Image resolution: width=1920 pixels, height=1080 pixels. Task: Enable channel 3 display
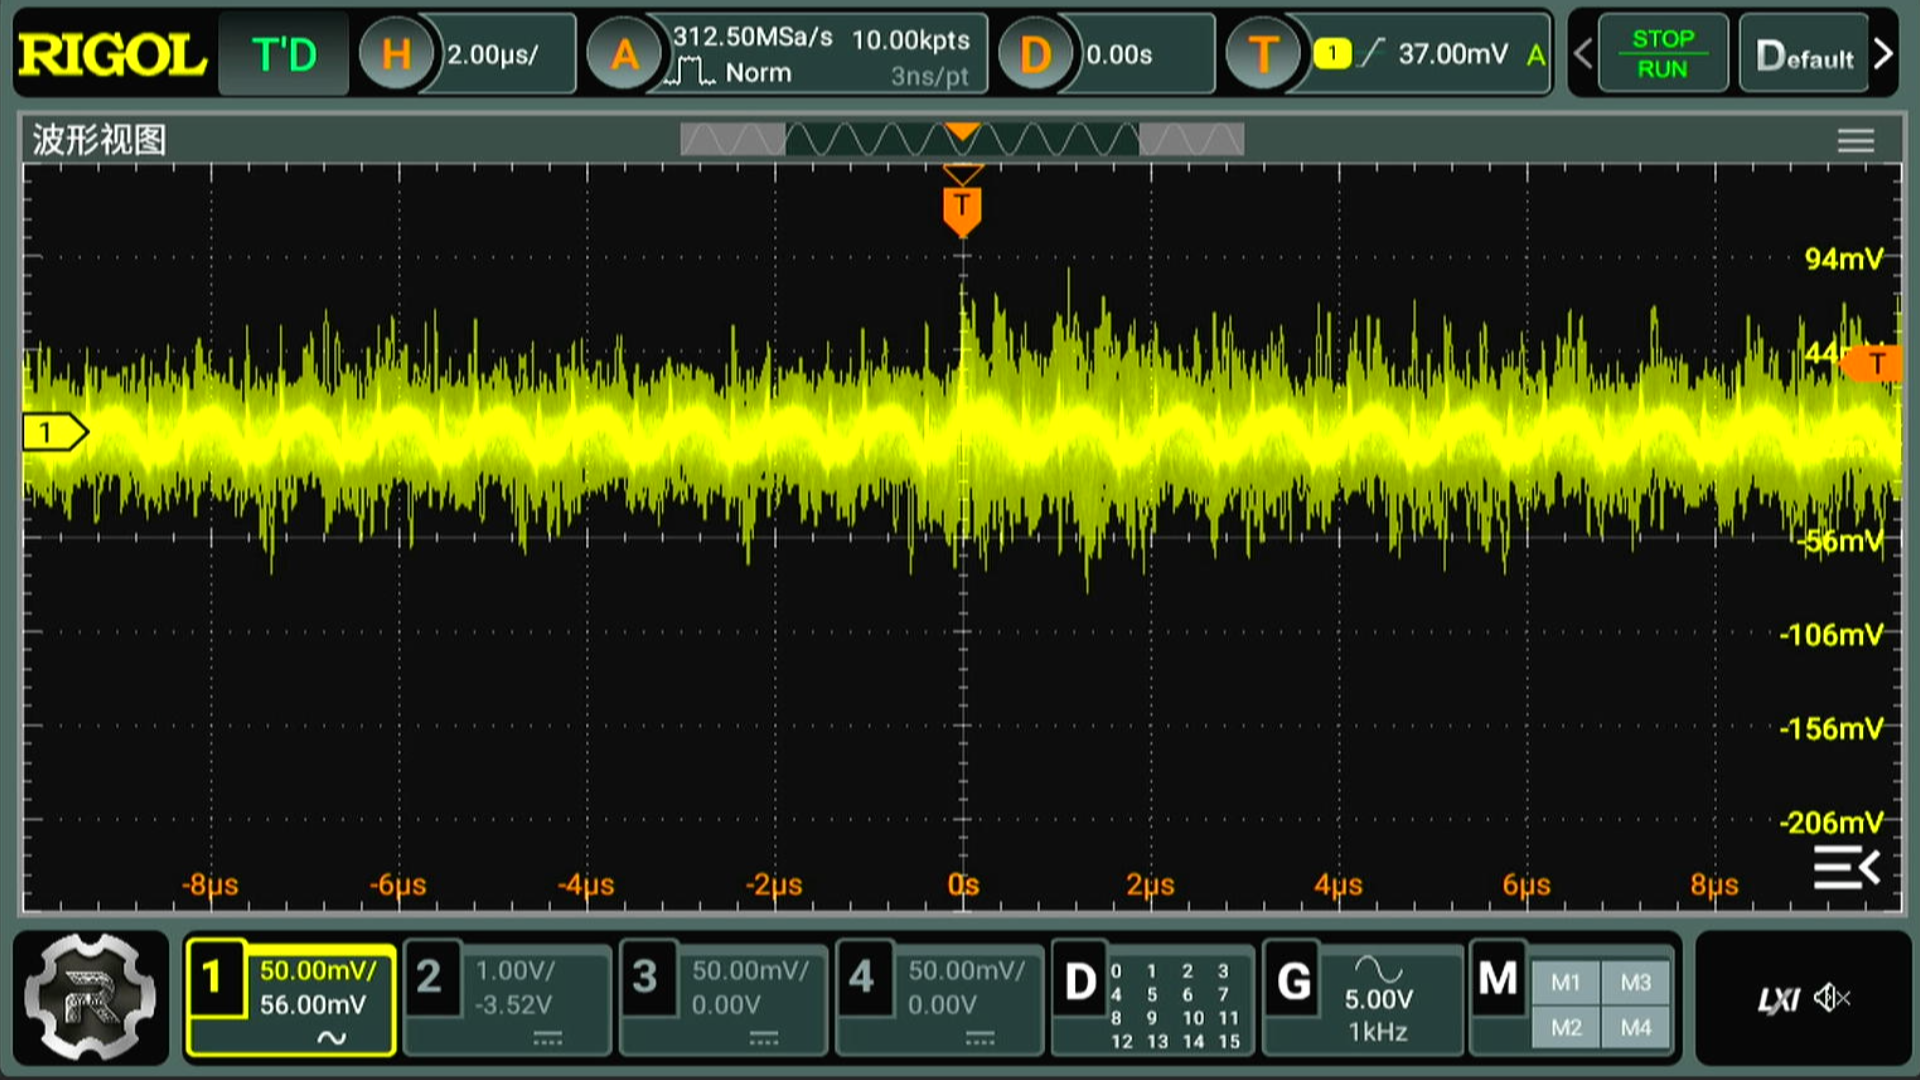[646, 978]
